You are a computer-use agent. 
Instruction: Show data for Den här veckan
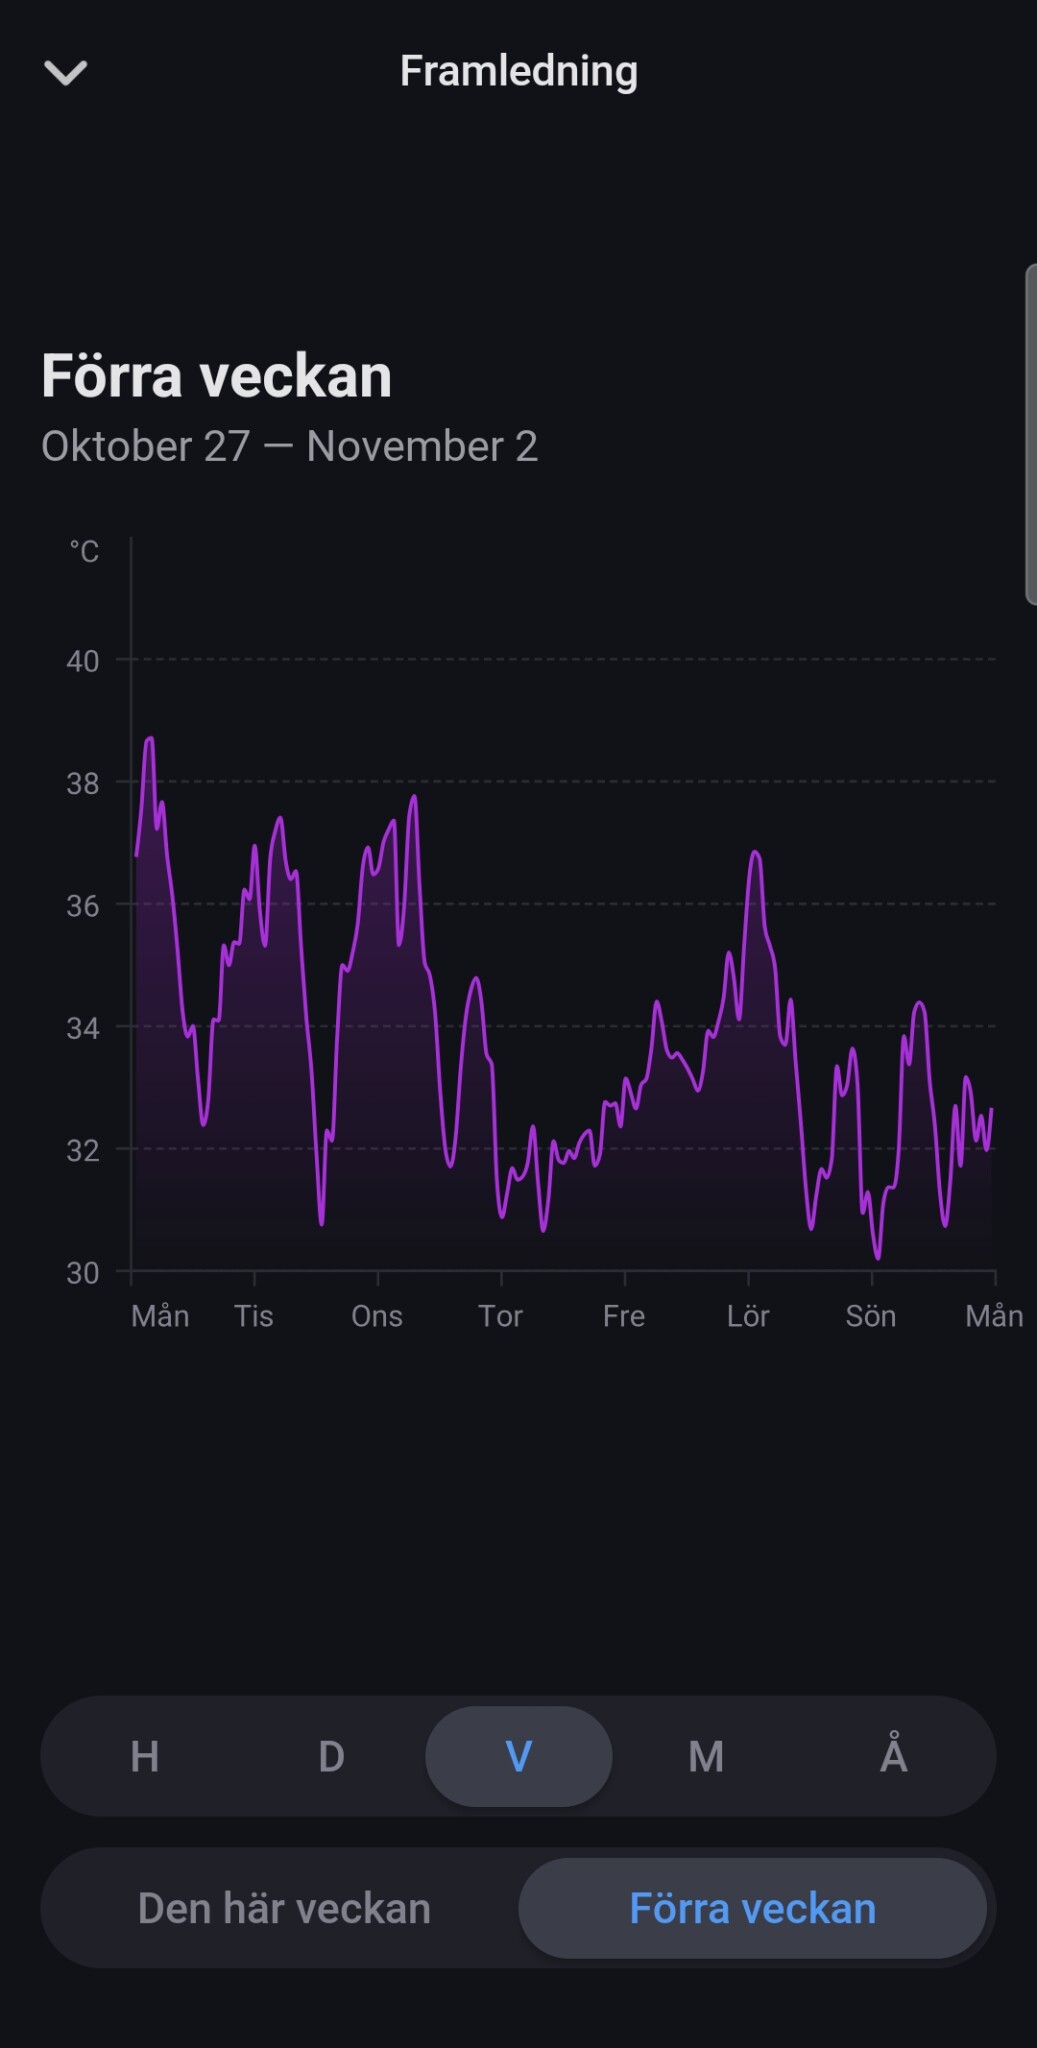pyautogui.click(x=284, y=1908)
